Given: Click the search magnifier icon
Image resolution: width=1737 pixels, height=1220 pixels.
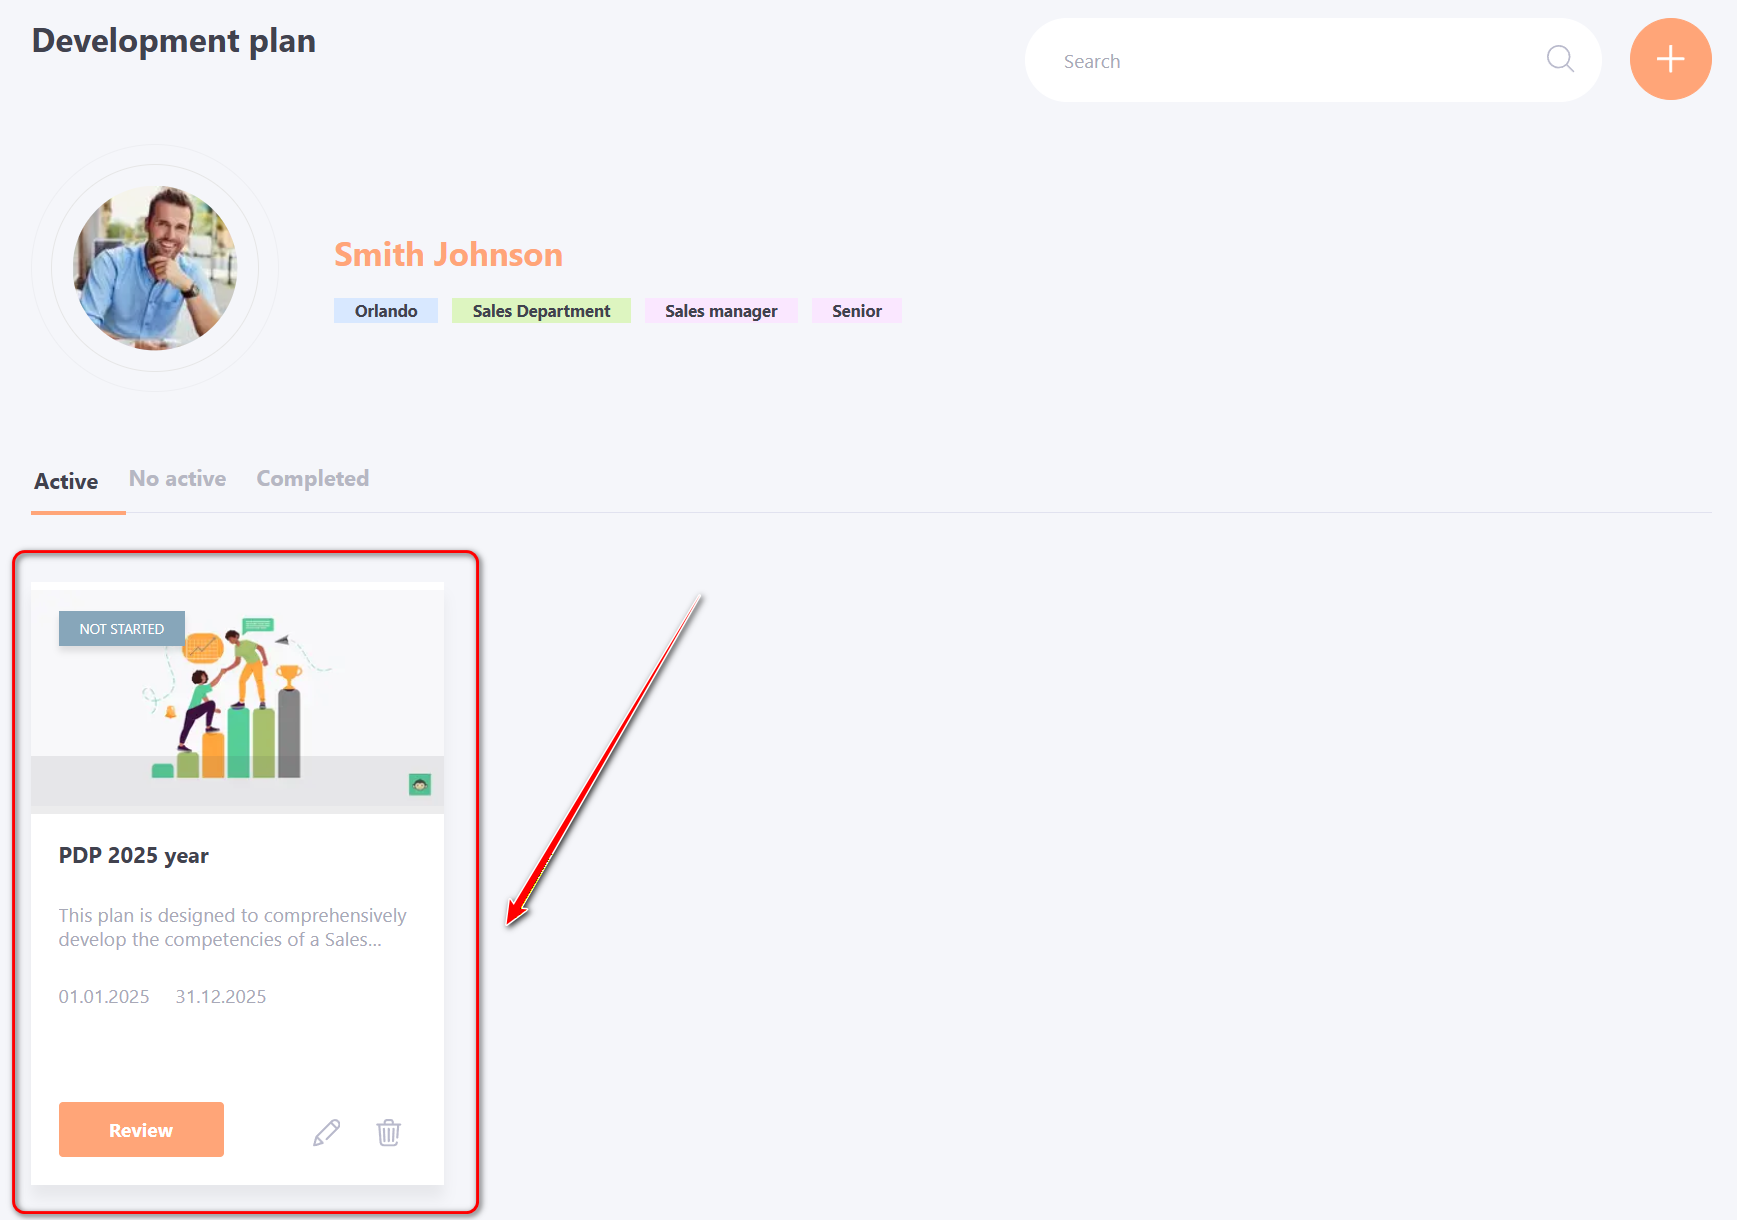Looking at the screenshot, I should click(1560, 59).
